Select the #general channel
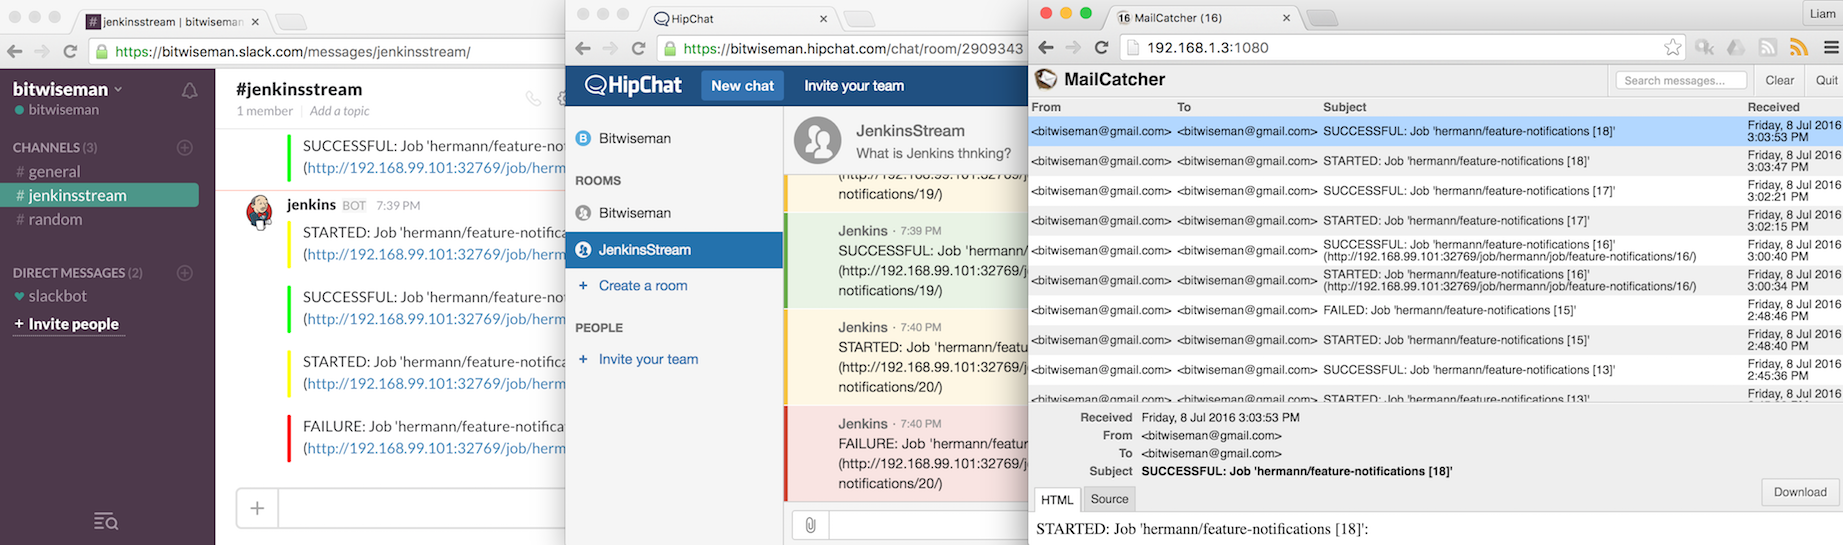Screen dimensions: 1843x545 coord(54,172)
